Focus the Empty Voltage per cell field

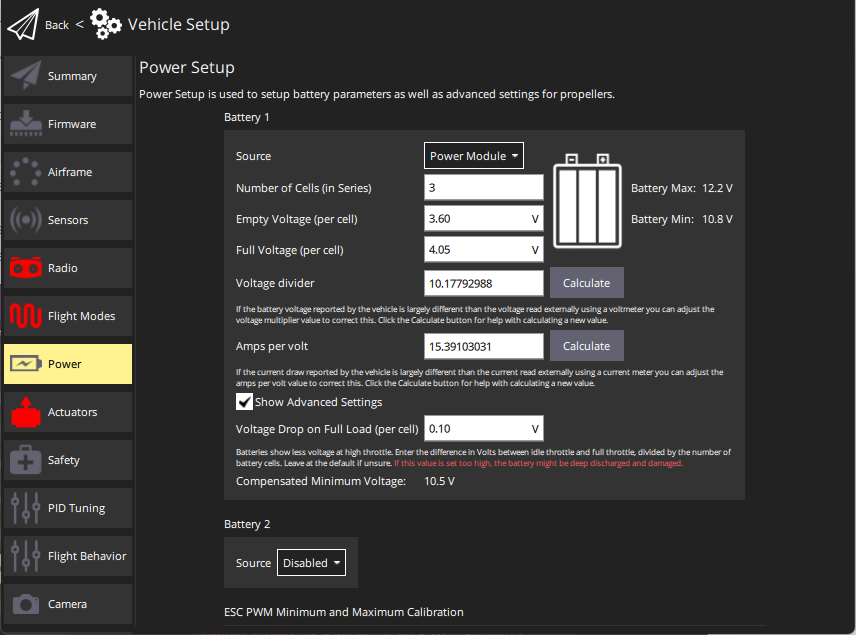[x=477, y=219]
